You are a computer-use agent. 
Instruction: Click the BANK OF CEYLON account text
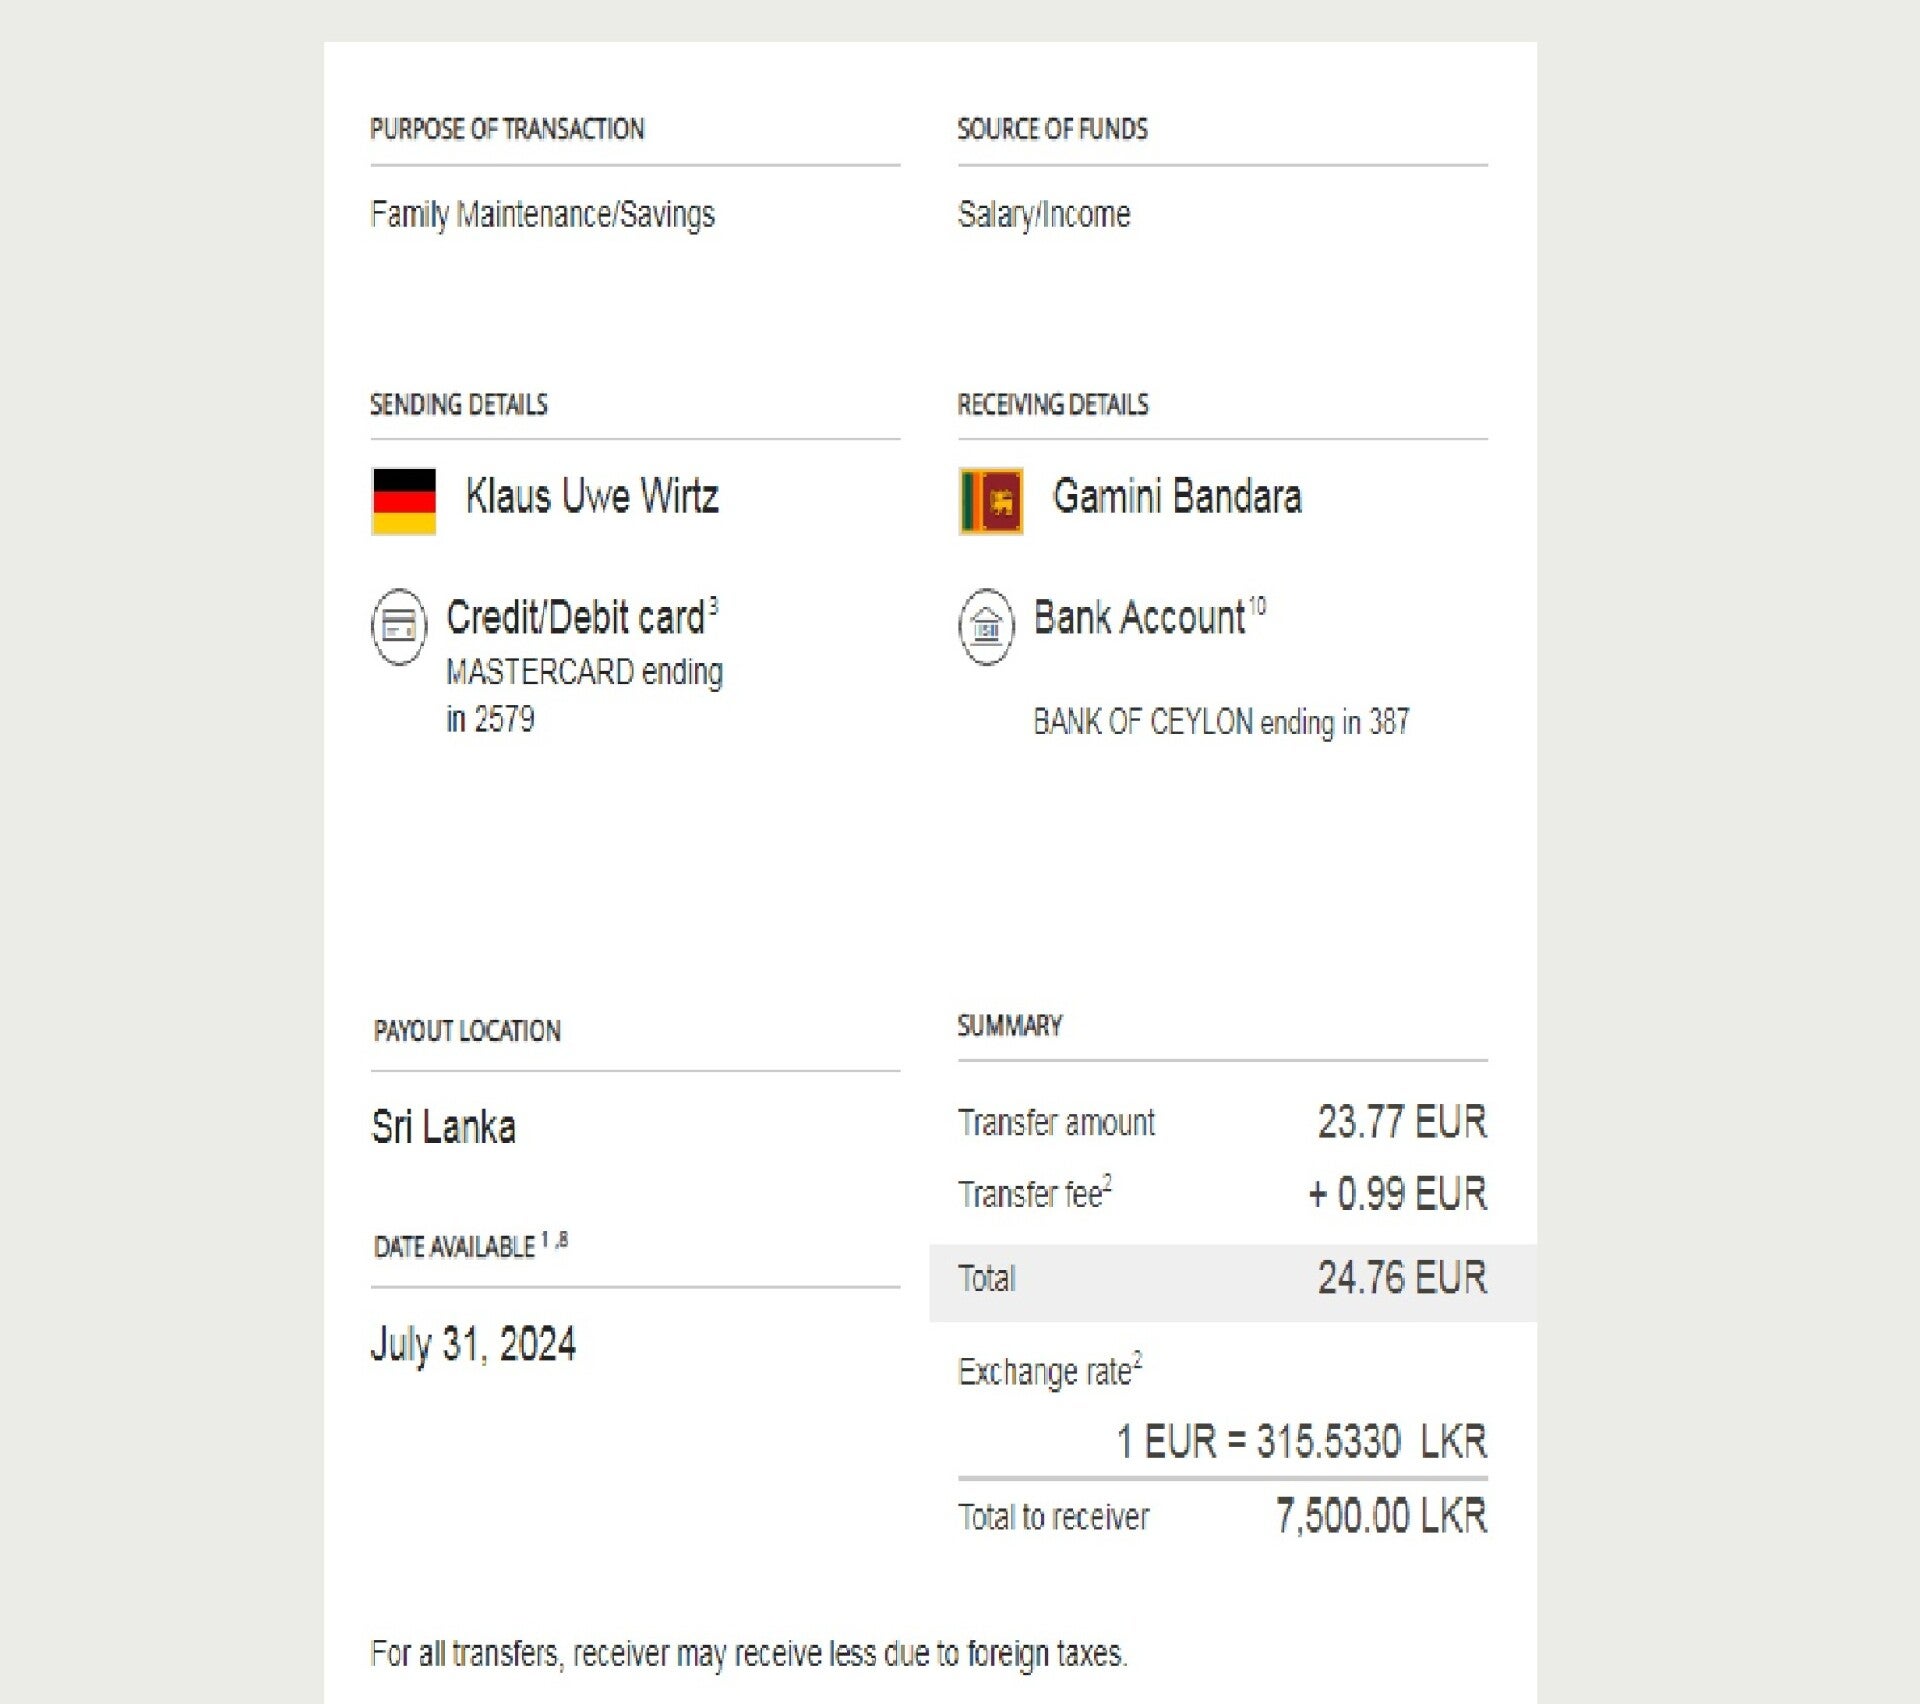point(1220,721)
